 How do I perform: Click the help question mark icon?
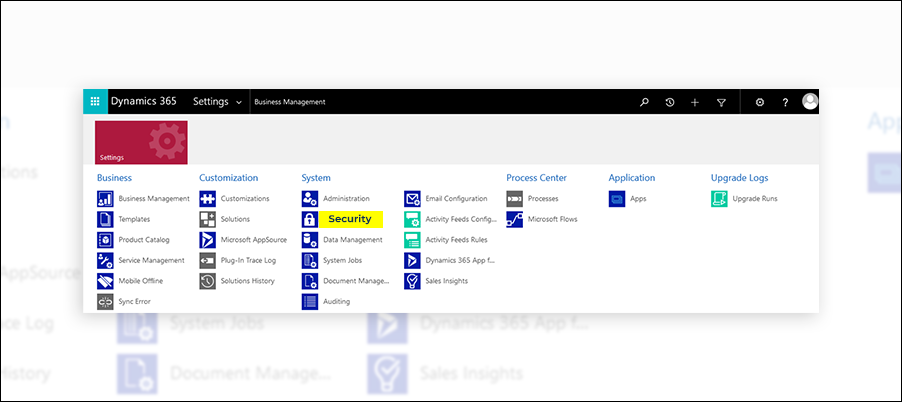point(785,102)
